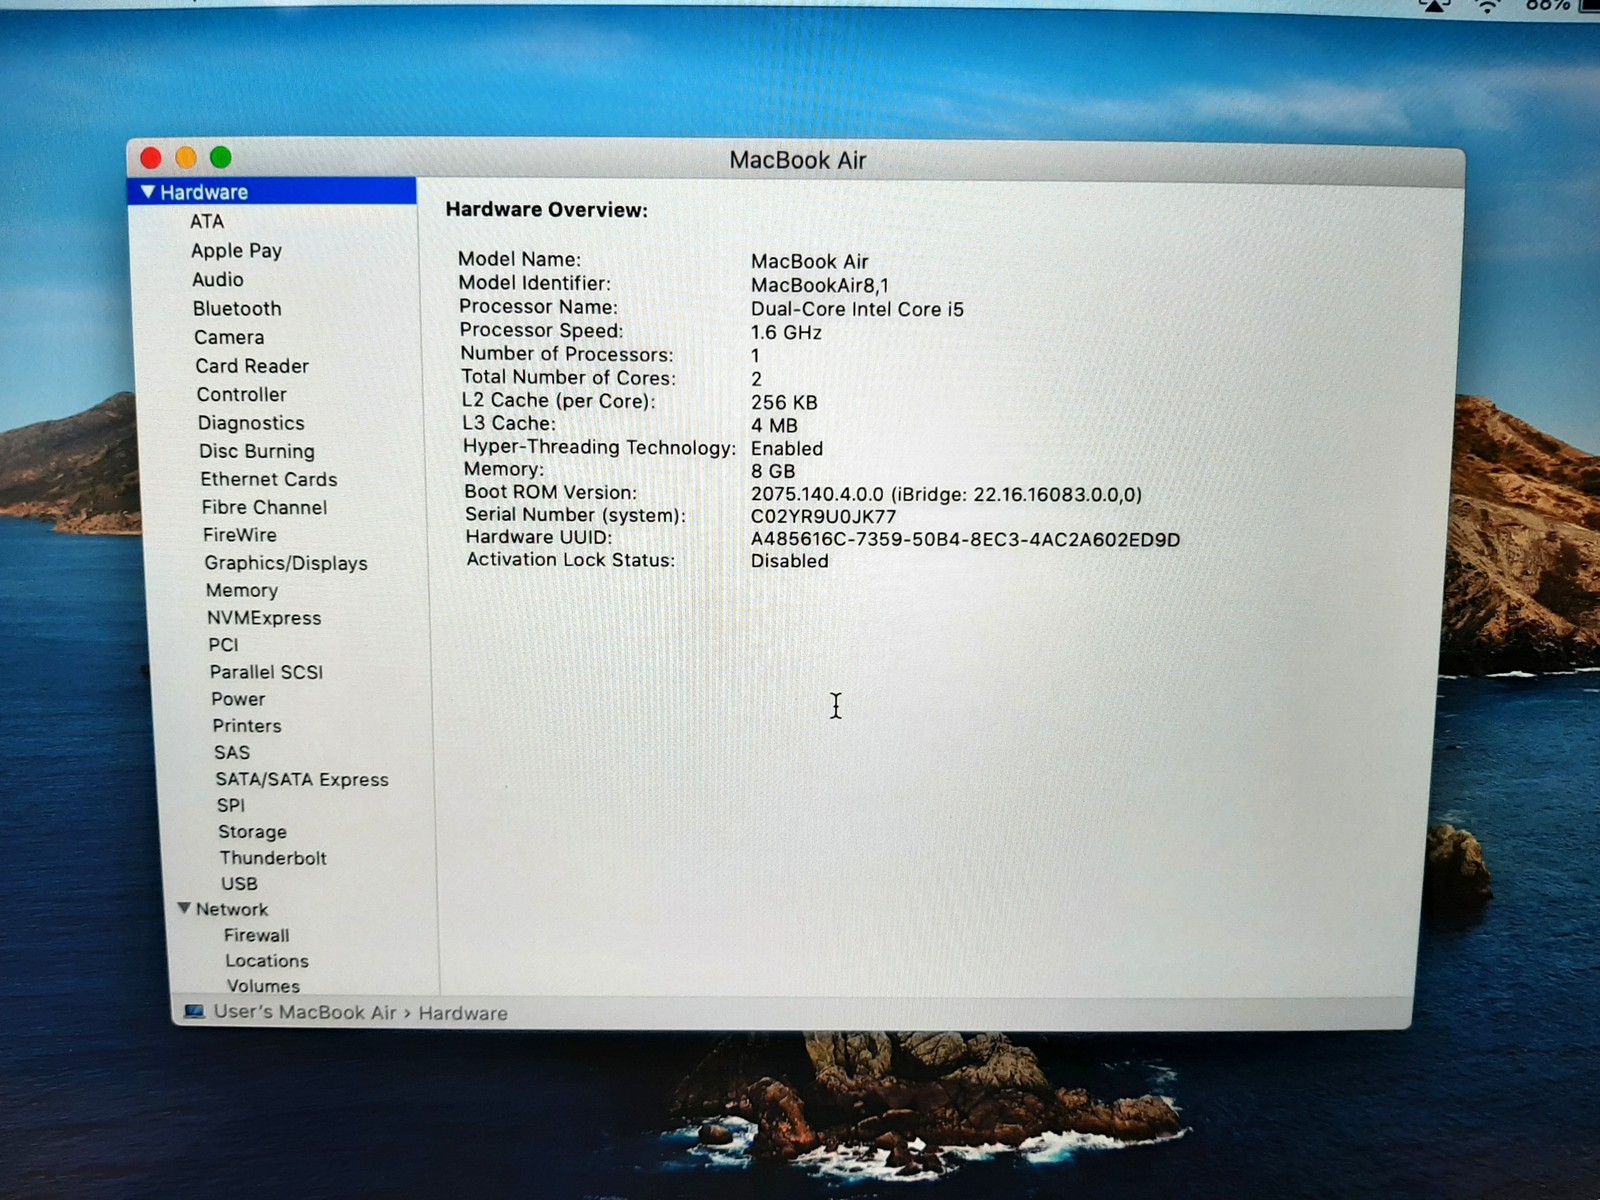Image resolution: width=1600 pixels, height=1200 pixels.
Task: Open Ethernet Cards section
Action: click(269, 479)
